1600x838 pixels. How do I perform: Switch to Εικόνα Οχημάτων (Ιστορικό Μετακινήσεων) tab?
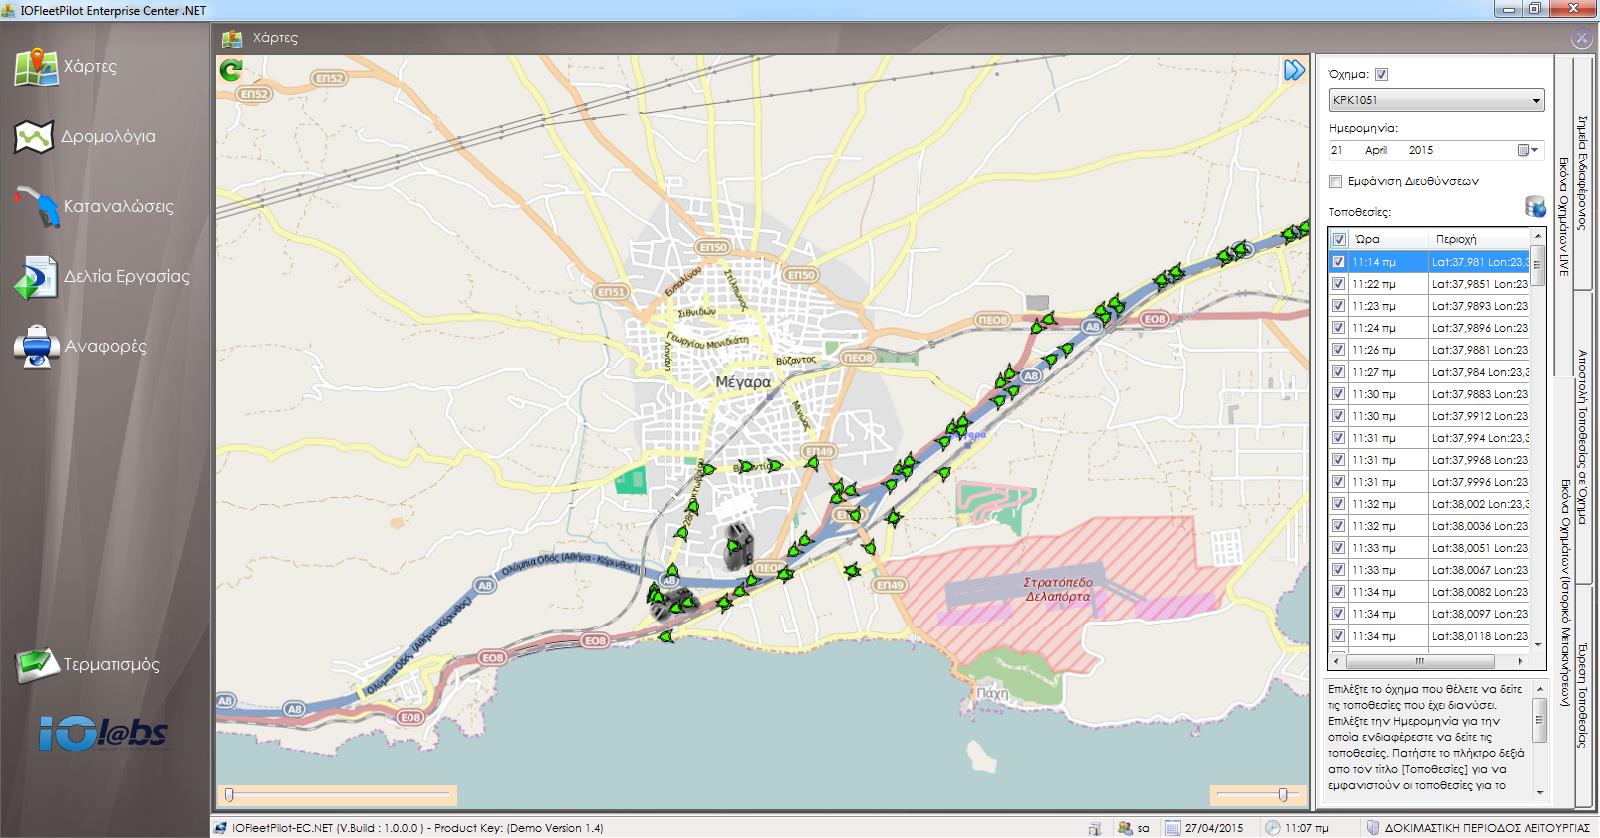pyautogui.click(x=1563, y=595)
